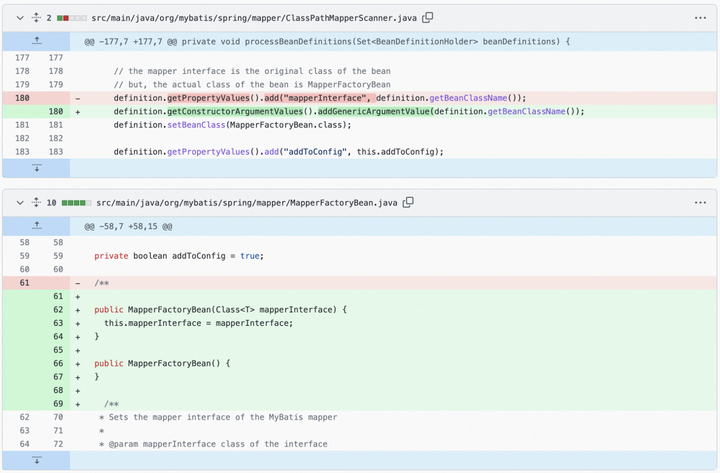Image resolution: width=720 pixels, height=473 pixels.
Task: Copy the MapperFactoryBean.java file path
Action: [408, 202]
